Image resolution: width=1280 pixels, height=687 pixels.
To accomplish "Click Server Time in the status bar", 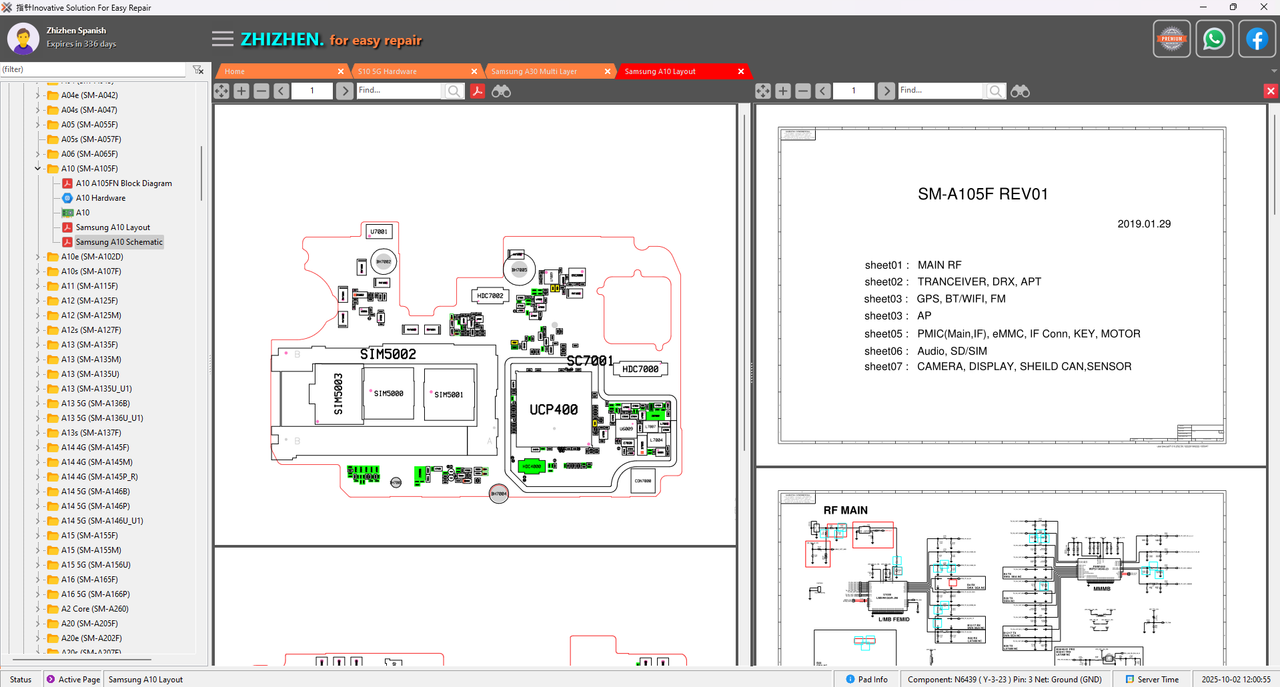I will pyautogui.click(x=1151, y=680).
